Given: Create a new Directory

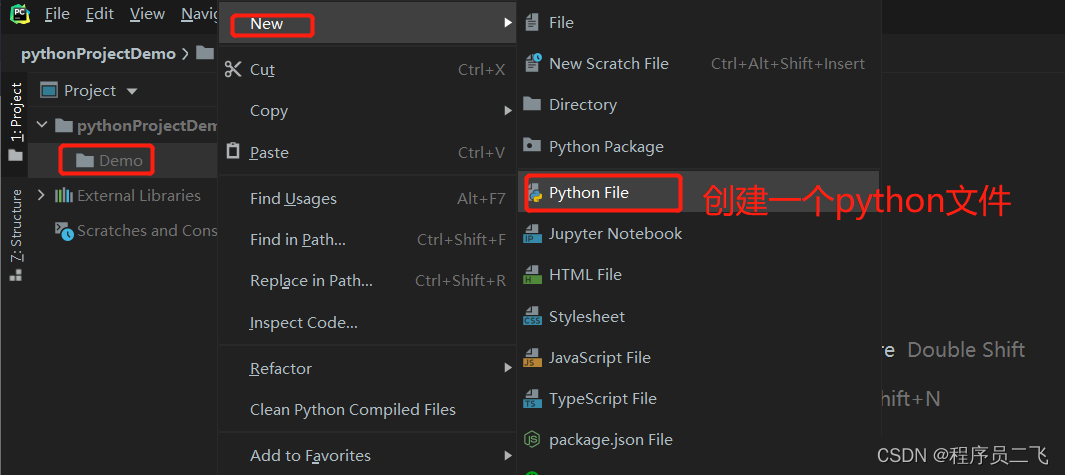Looking at the screenshot, I should [x=698, y=105].
